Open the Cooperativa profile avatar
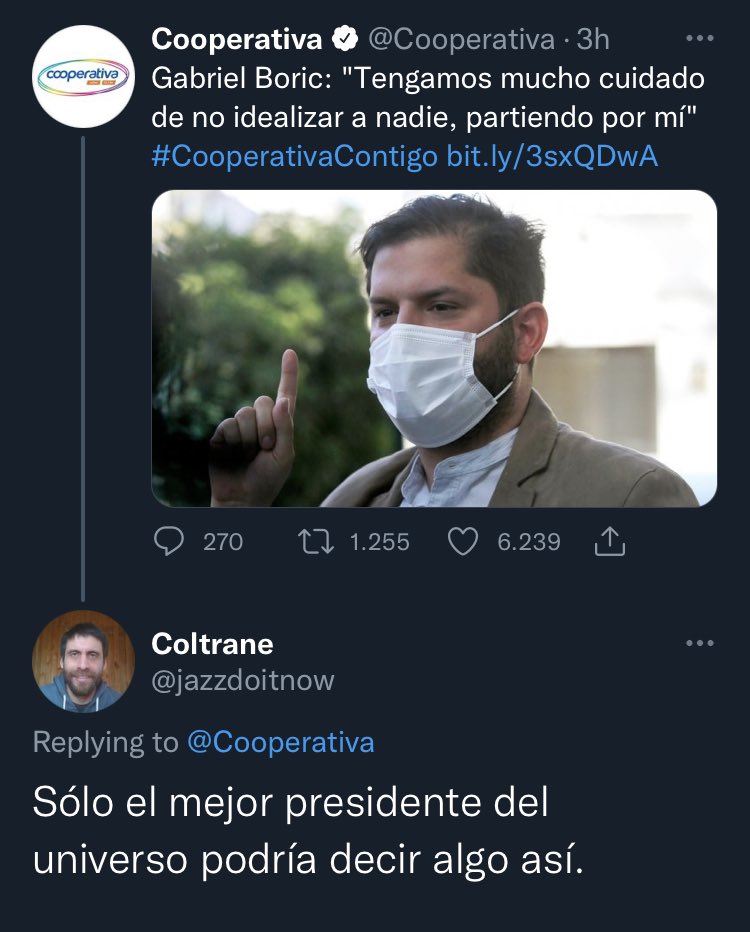Viewport: 750px width, 932px height. [83, 77]
